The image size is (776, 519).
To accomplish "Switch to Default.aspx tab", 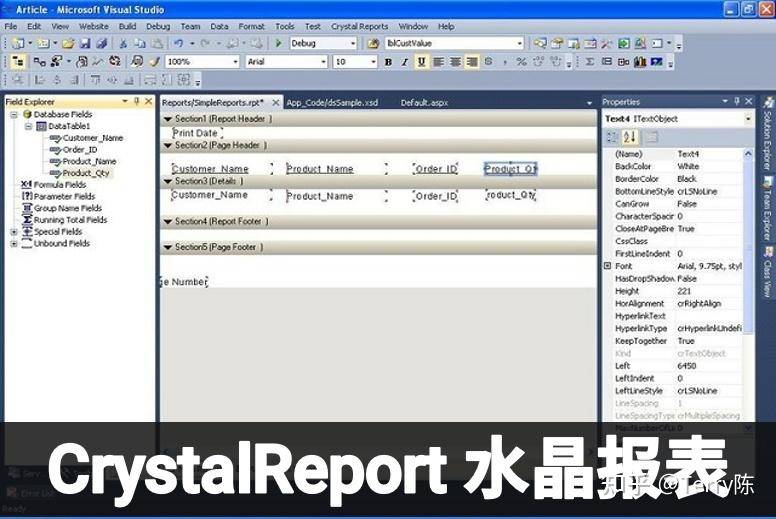I will [x=424, y=102].
